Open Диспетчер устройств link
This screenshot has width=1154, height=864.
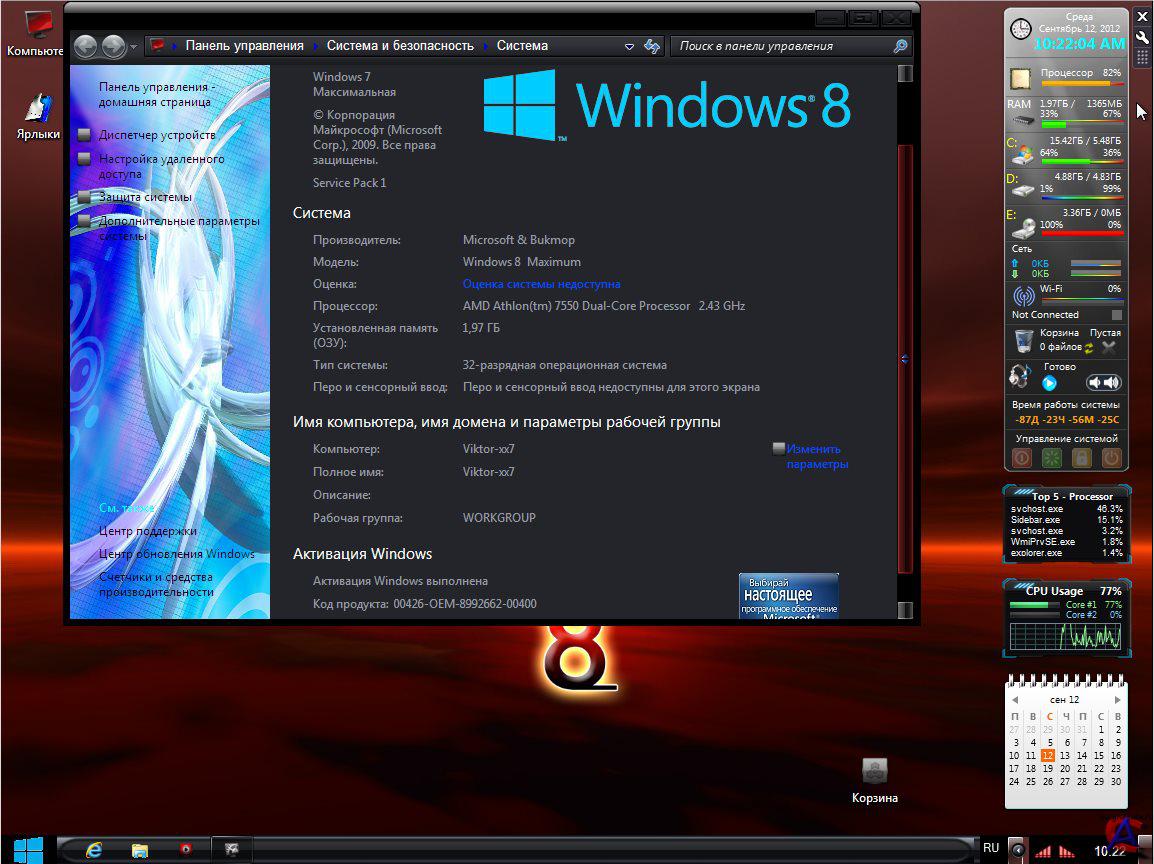tap(157, 135)
